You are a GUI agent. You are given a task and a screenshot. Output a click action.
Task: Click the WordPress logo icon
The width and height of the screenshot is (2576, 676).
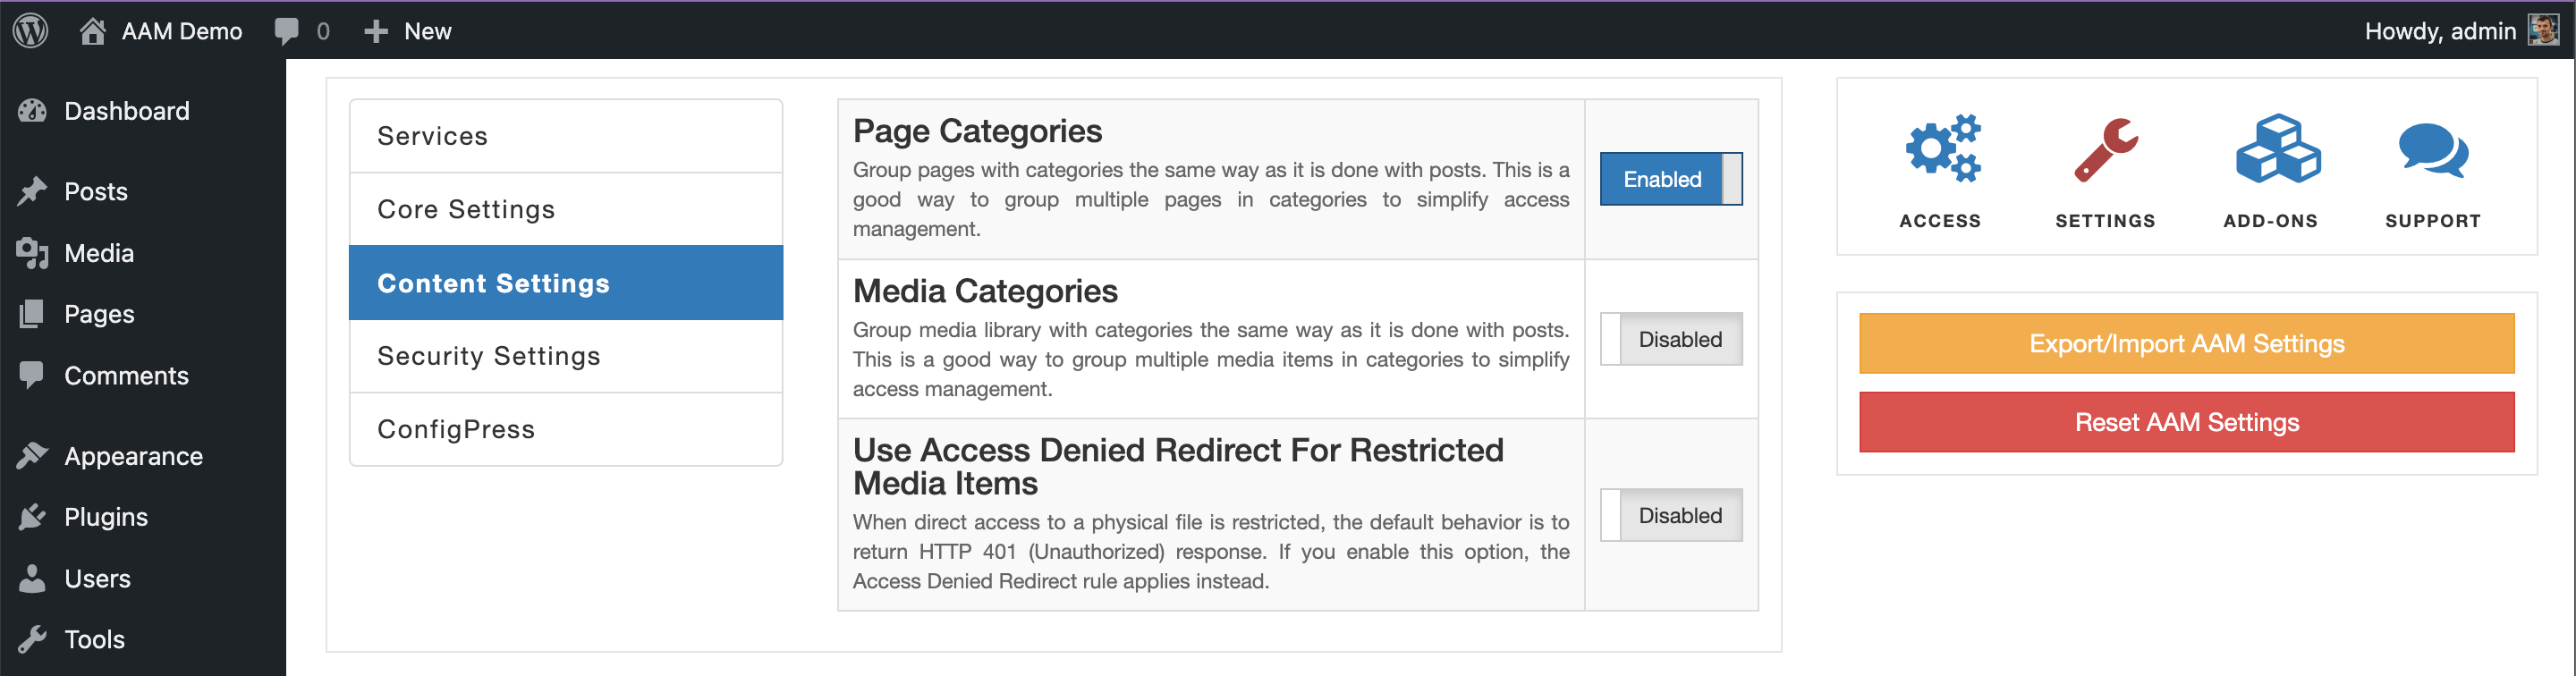[x=31, y=30]
